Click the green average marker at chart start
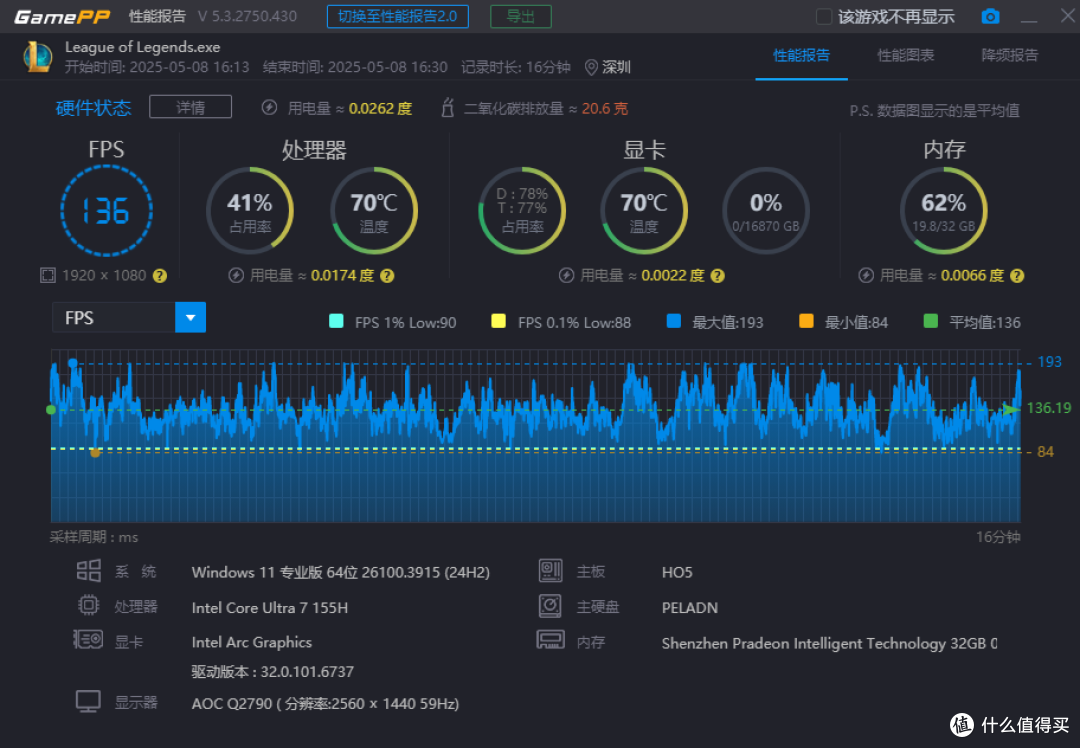 click(x=51, y=410)
